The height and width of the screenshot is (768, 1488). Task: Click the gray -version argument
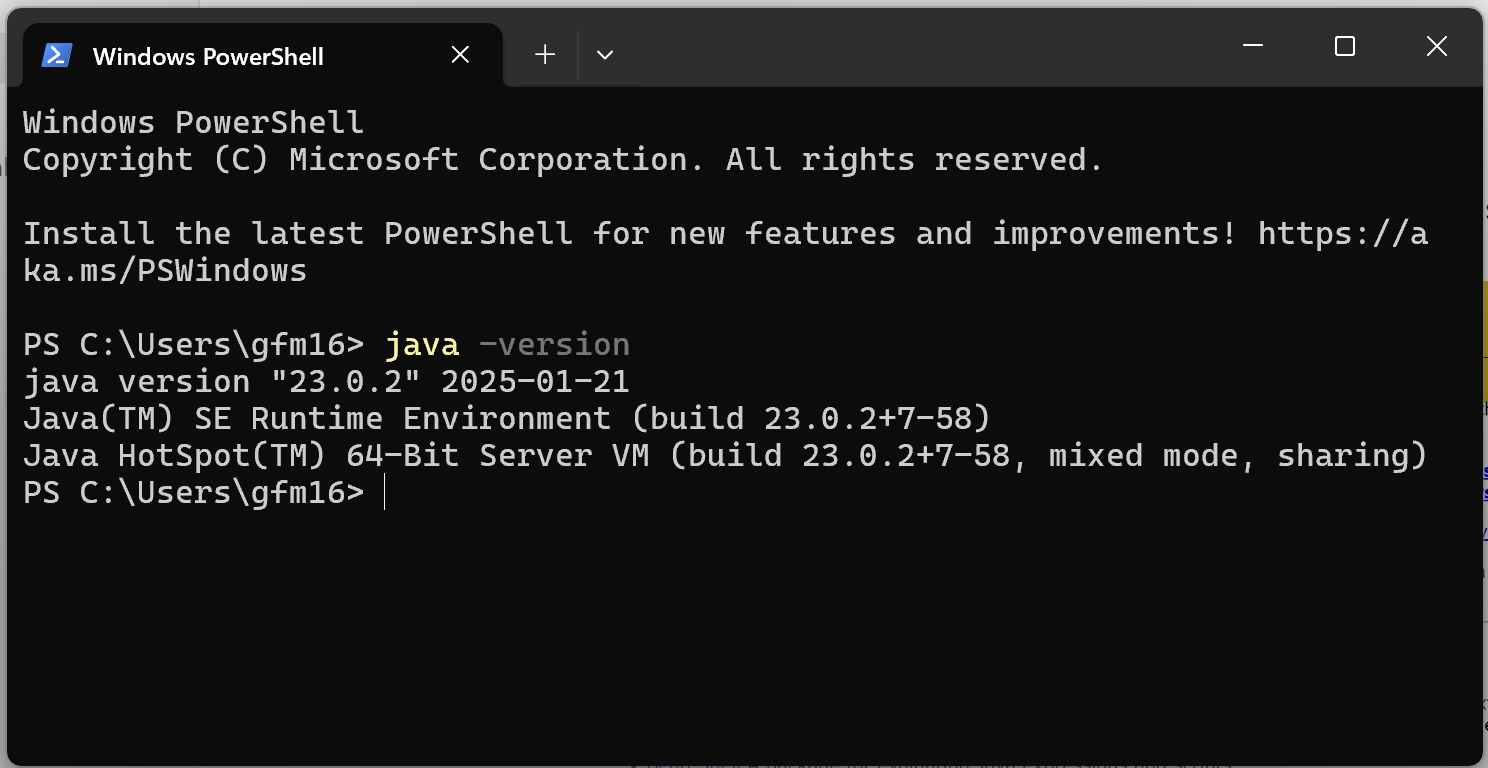click(x=554, y=345)
